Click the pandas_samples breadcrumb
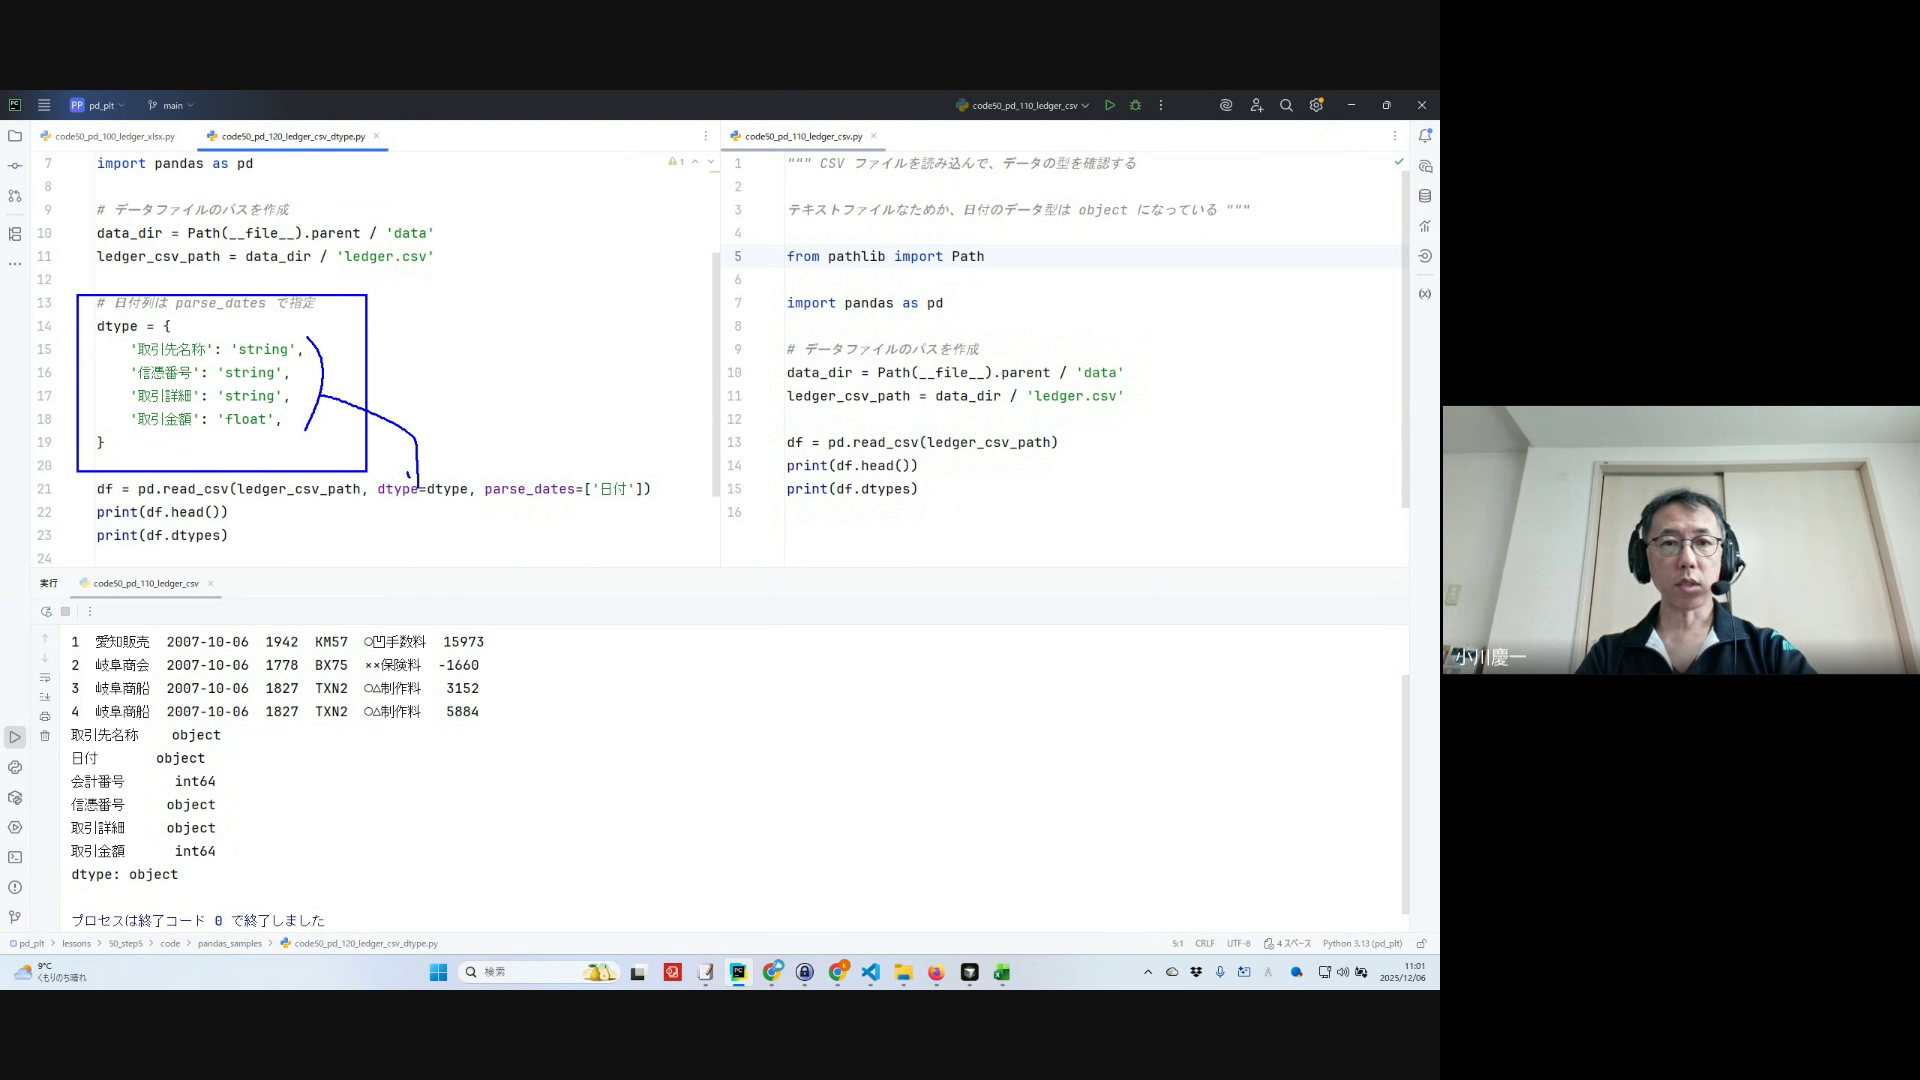Screen dimensions: 1920x1080 click(229, 943)
